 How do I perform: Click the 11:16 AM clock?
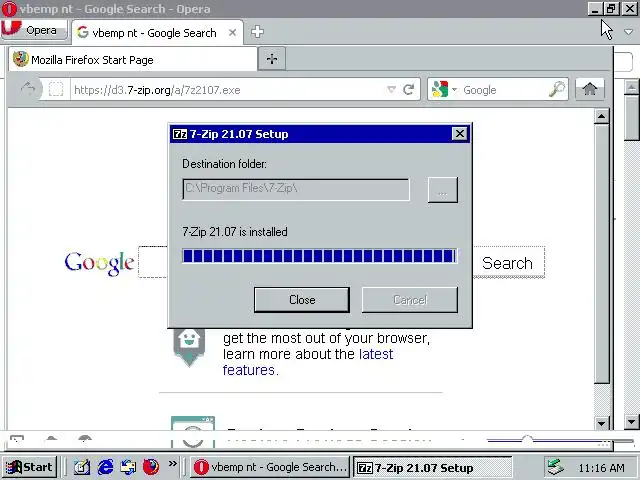[601, 468]
